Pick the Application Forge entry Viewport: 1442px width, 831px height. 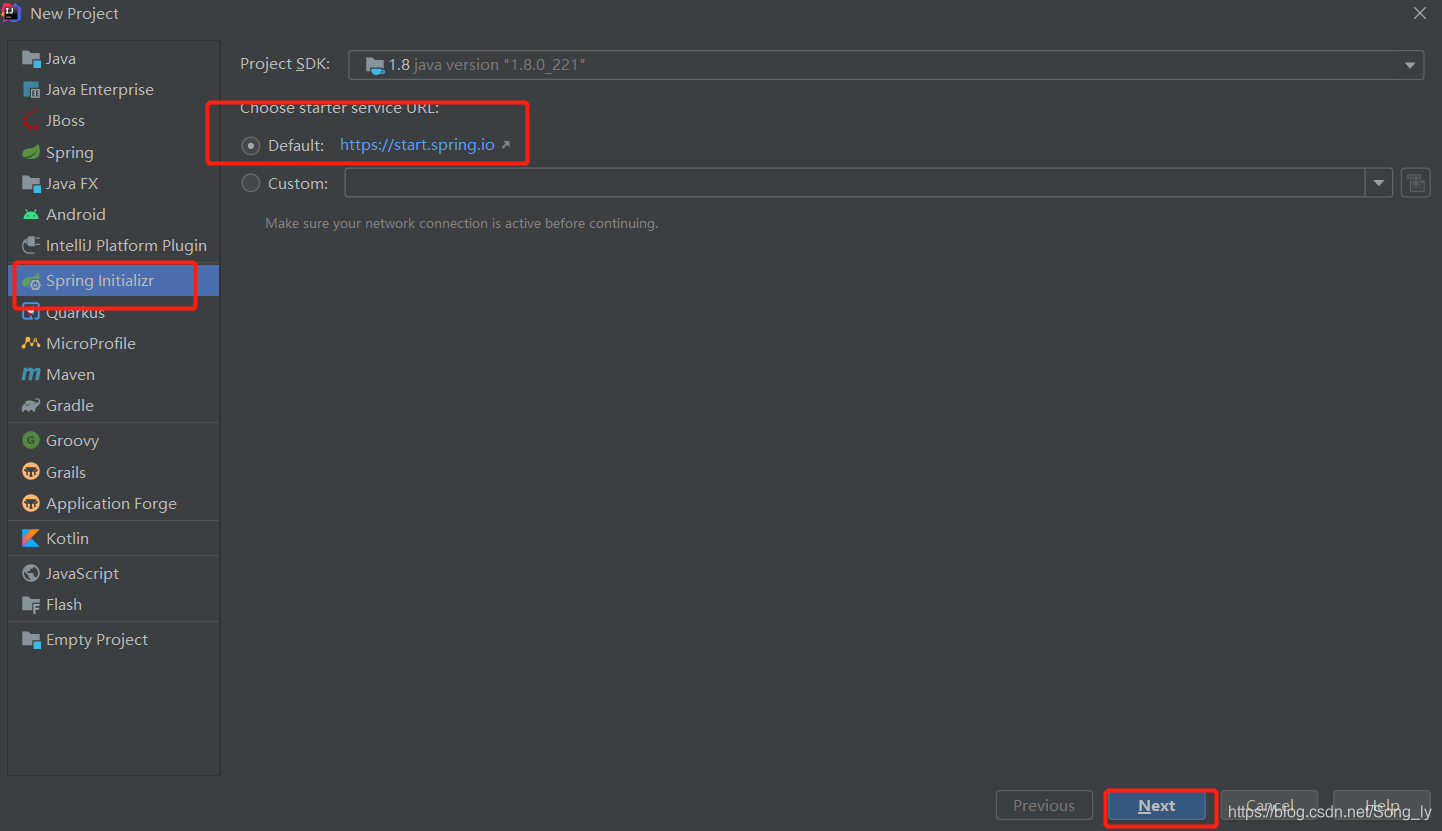click(111, 503)
